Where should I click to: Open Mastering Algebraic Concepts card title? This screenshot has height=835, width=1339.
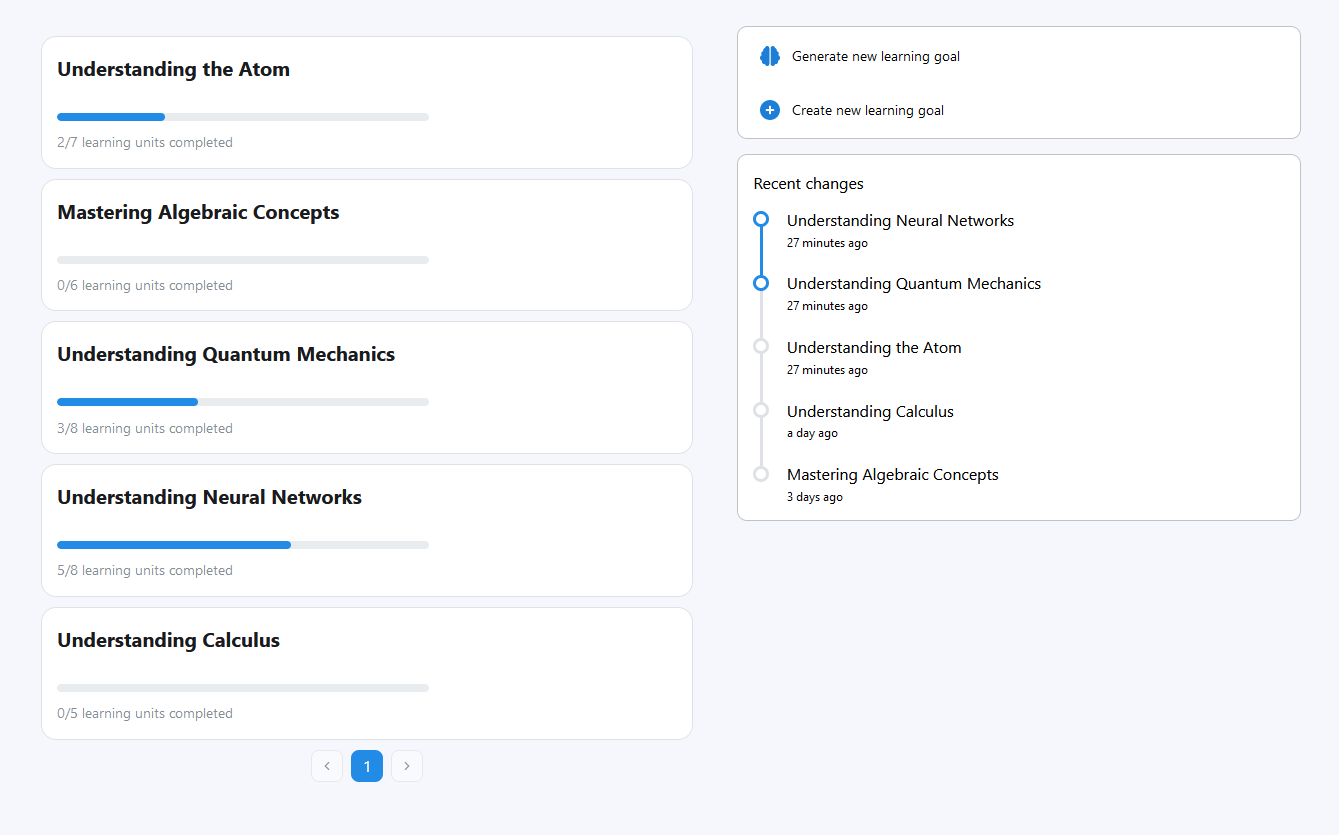tap(198, 212)
